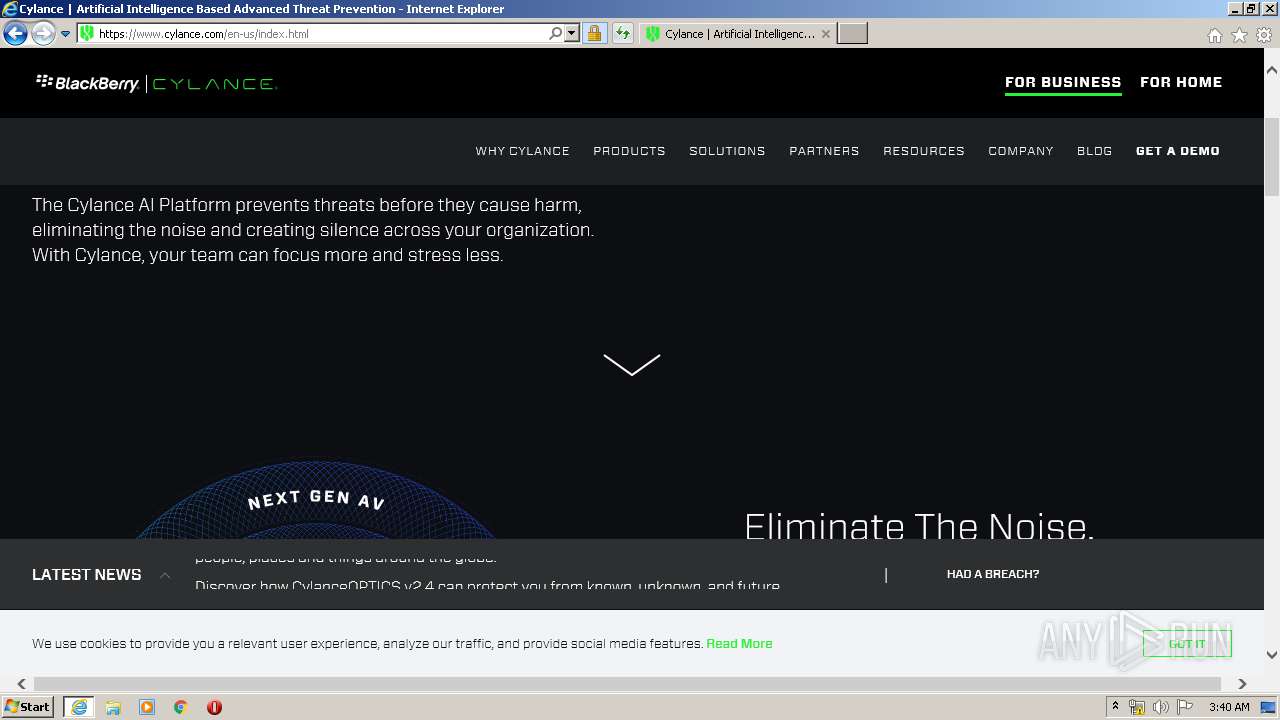Click the Show Desktop tray button

point(1268,707)
